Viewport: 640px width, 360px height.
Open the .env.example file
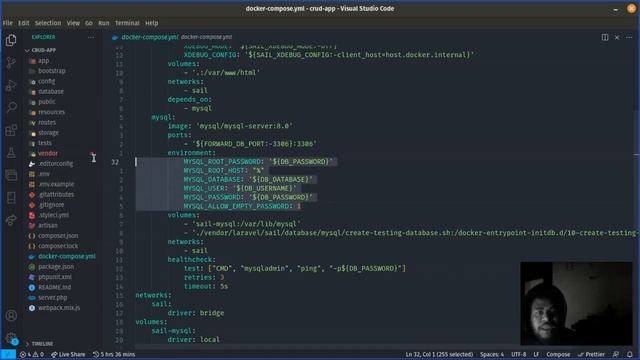(56, 184)
